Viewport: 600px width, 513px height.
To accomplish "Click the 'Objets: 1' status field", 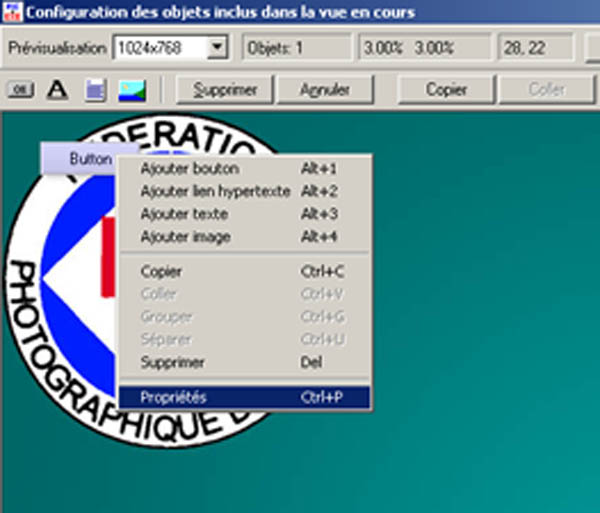I will click(297, 48).
